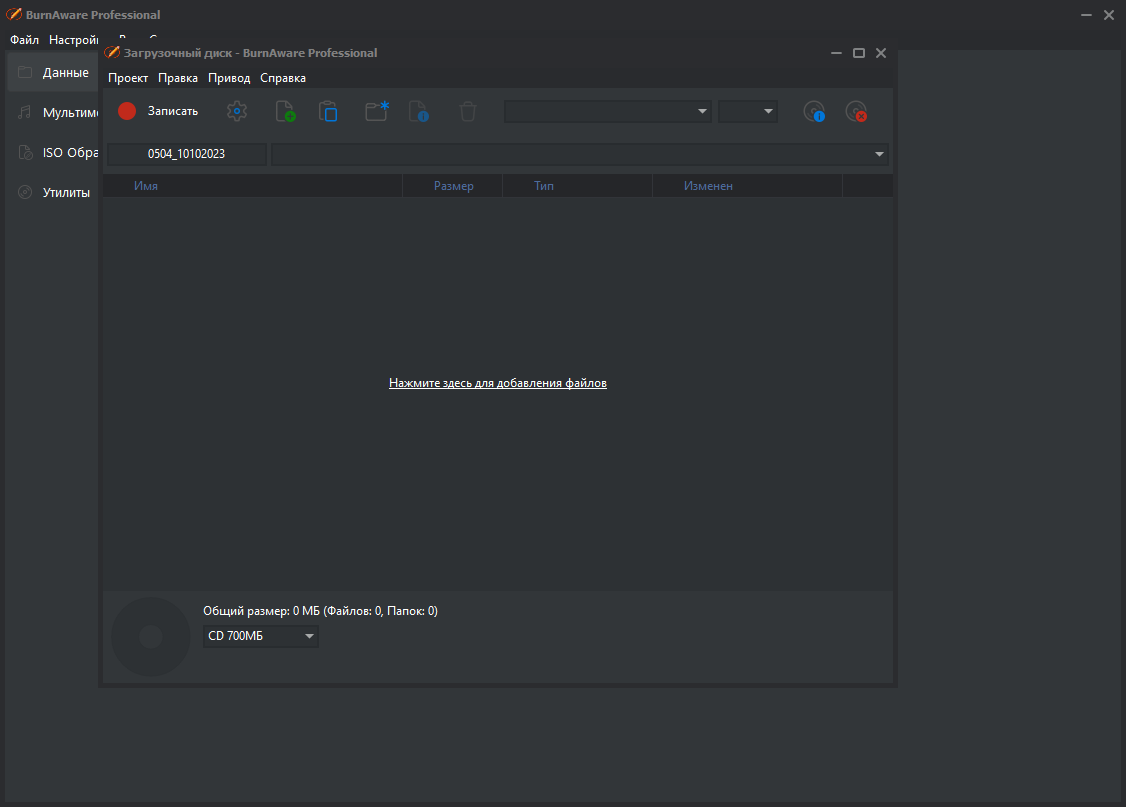Viewport: 1126px width, 807px height.
Task: Click the add files icon with green plus
Action: click(x=285, y=111)
